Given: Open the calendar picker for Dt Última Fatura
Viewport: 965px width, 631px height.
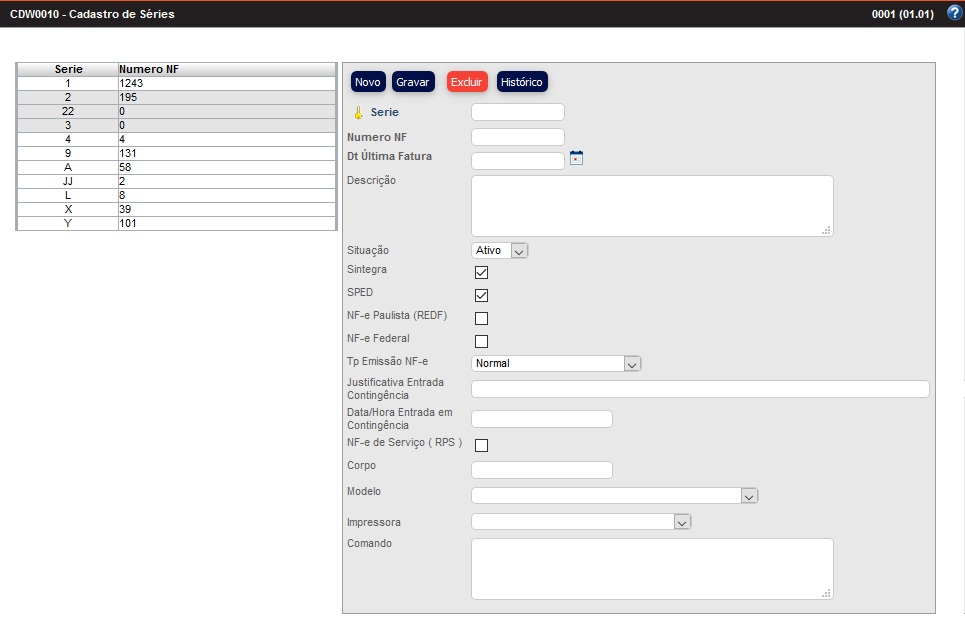Looking at the screenshot, I should point(576,157).
